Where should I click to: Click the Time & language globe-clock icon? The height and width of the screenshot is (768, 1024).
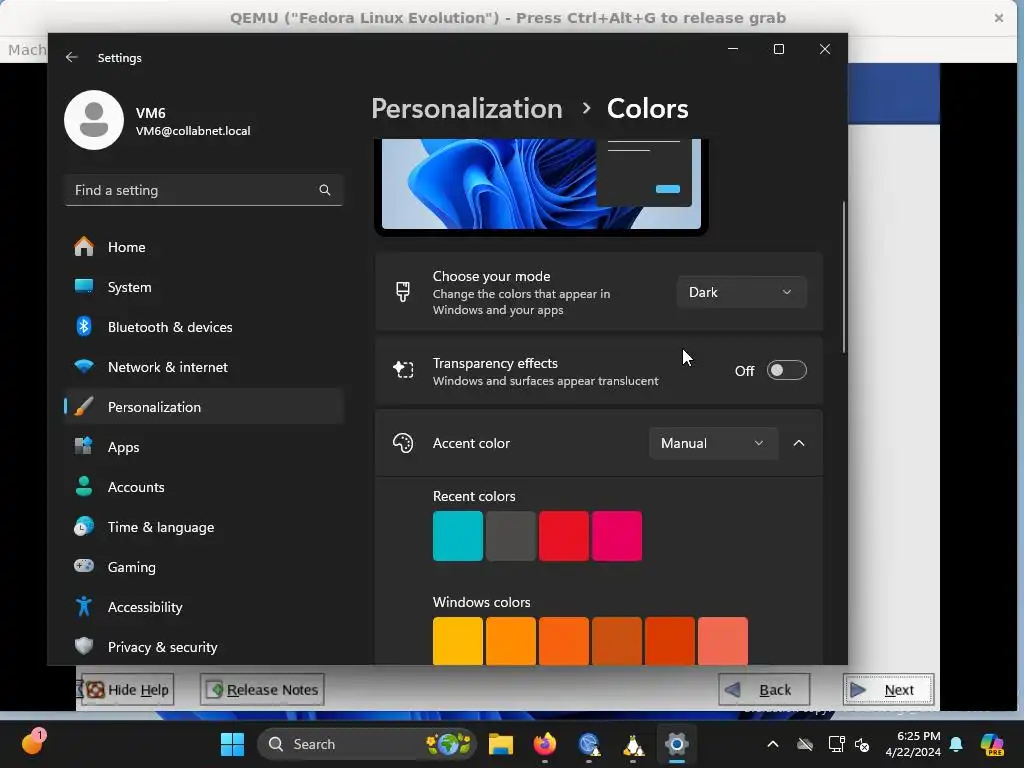(x=84, y=526)
